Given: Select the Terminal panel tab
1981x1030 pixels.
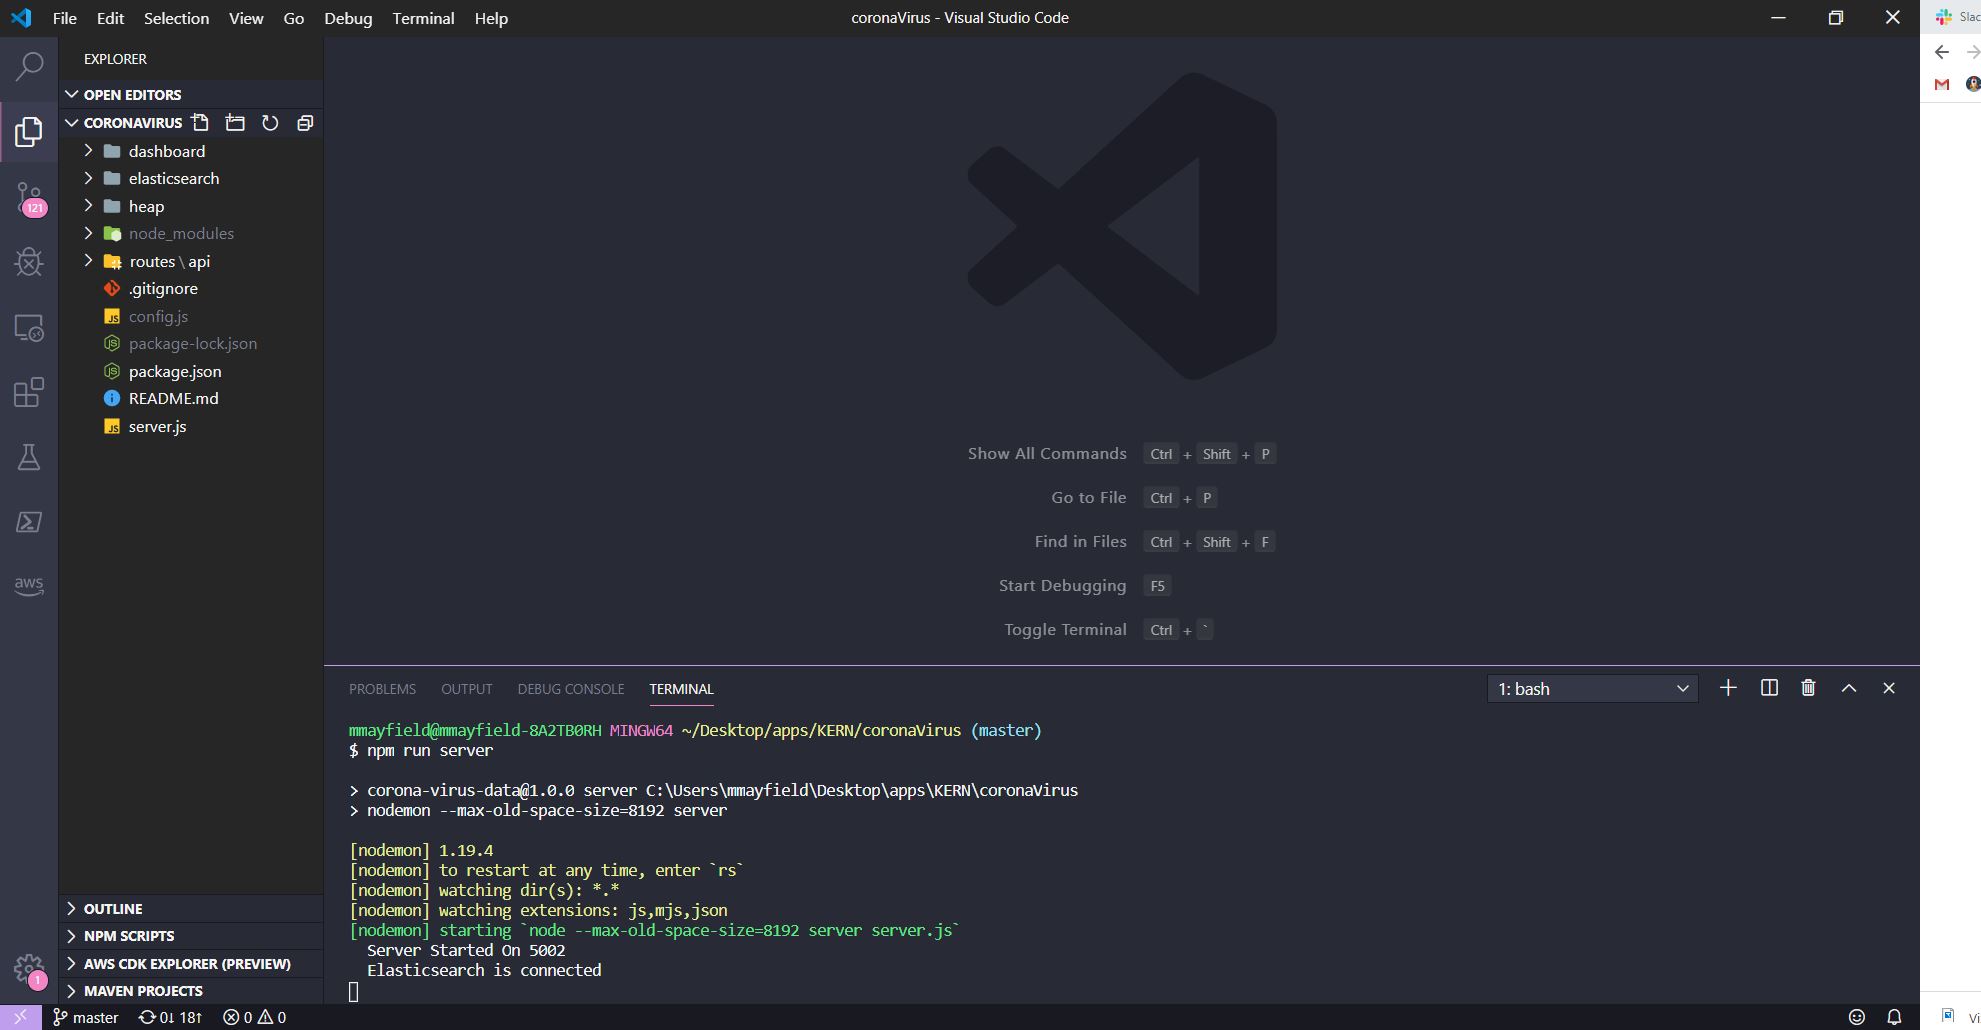Looking at the screenshot, I should (x=681, y=689).
